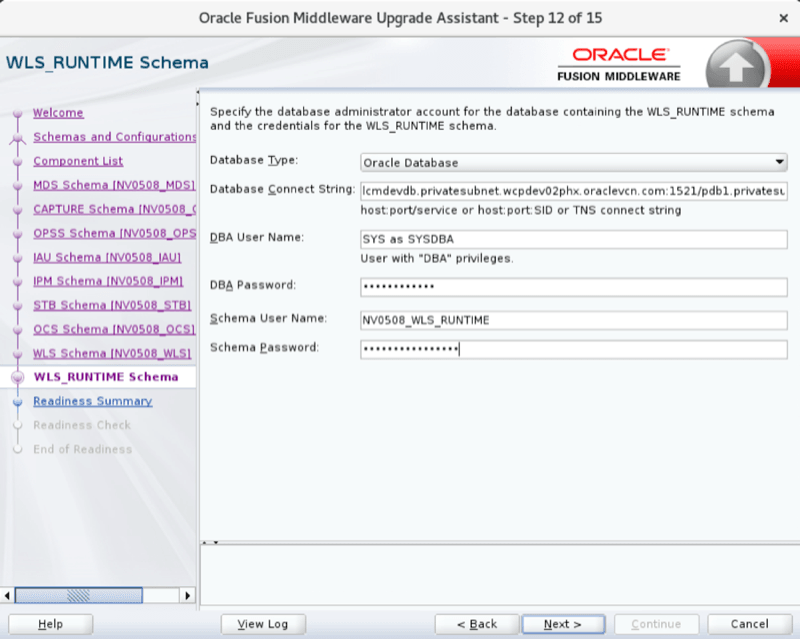Focus the DBA User Name field

coord(573,239)
